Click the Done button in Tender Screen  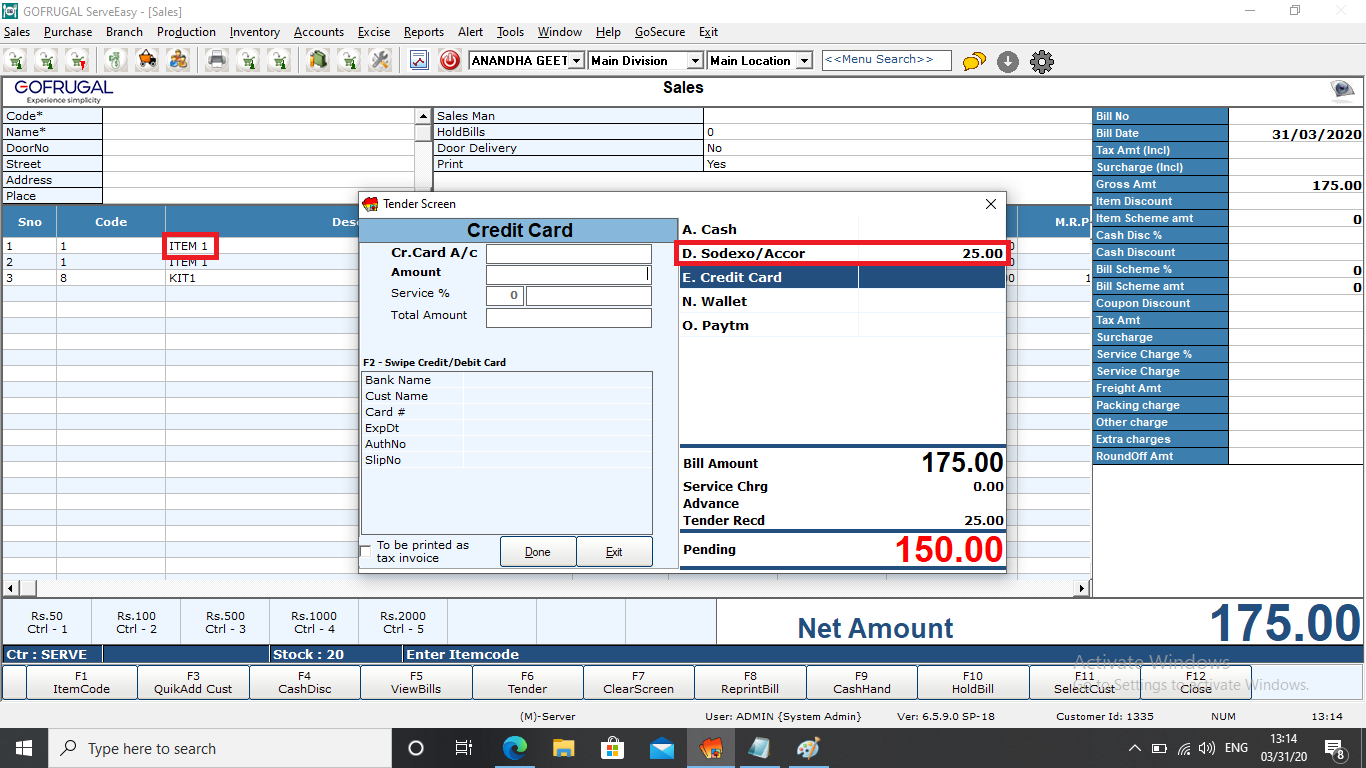click(538, 552)
